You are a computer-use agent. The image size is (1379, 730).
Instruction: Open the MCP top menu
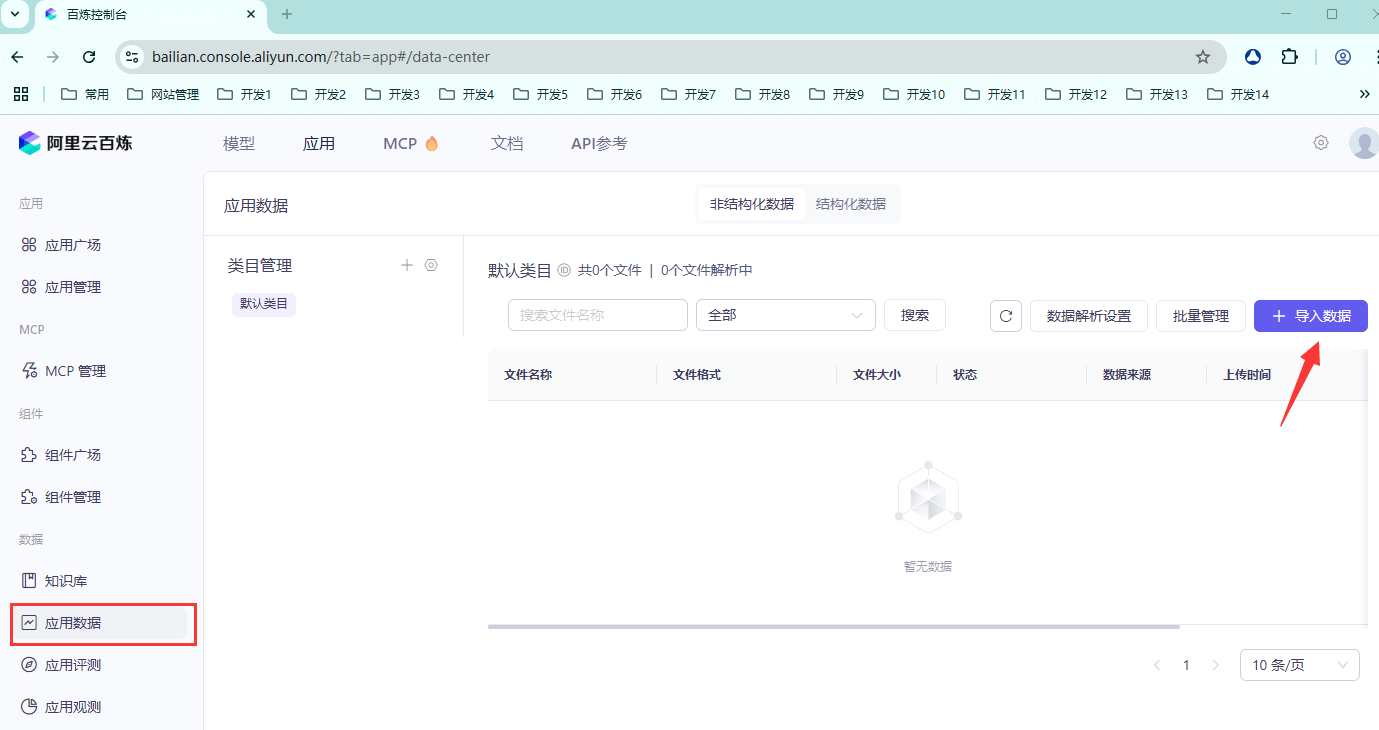pyautogui.click(x=400, y=144)
